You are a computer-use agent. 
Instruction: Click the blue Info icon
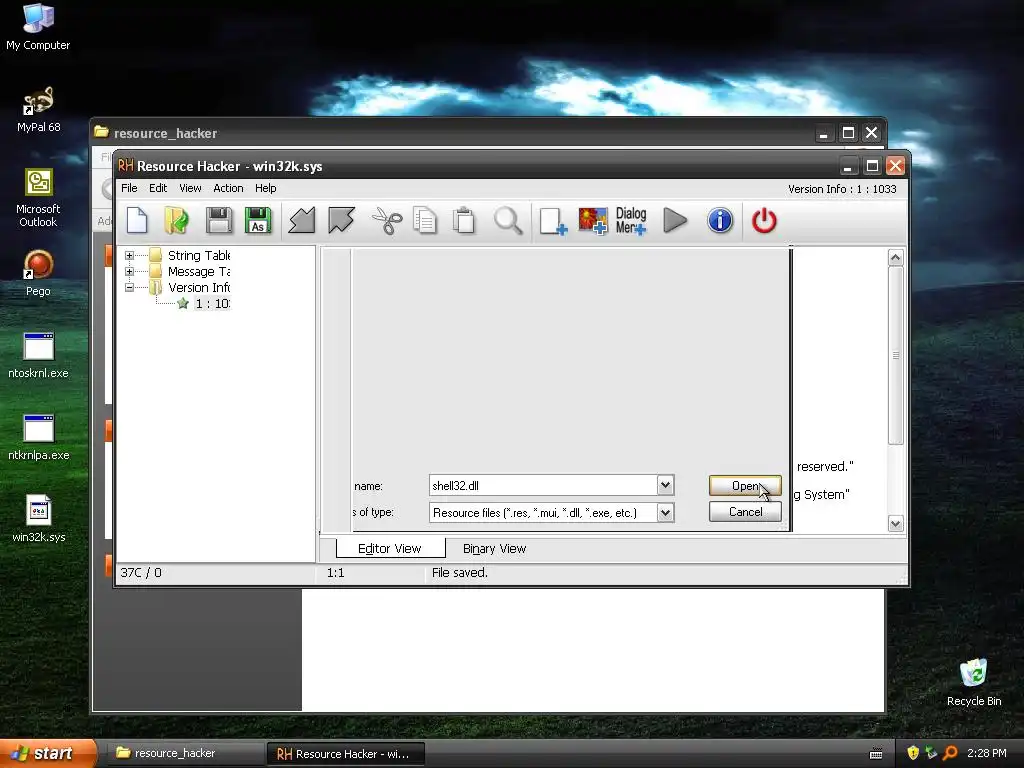tap(720, 221)
